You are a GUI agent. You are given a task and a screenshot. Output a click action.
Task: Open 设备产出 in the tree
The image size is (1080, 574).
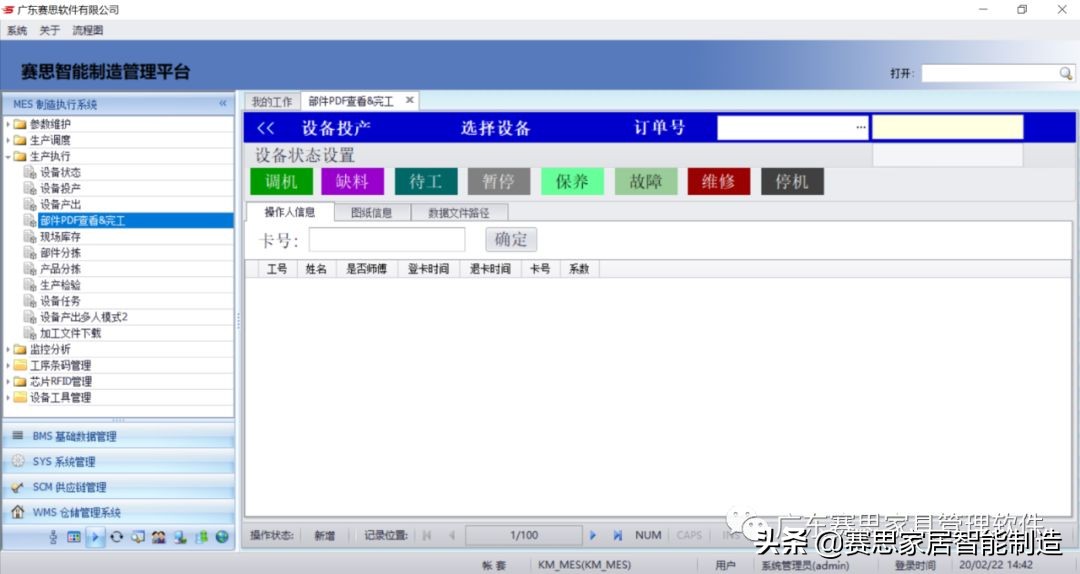pyautogui.click(x=61, y=205)
